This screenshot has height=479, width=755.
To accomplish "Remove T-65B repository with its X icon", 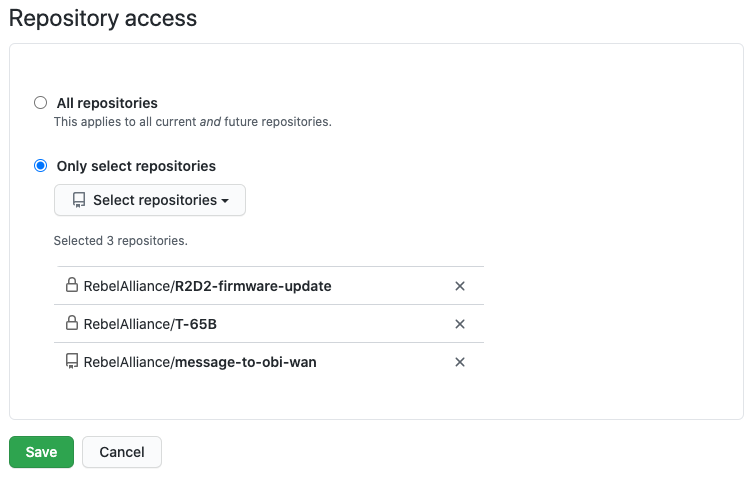I will coord(460,324).
